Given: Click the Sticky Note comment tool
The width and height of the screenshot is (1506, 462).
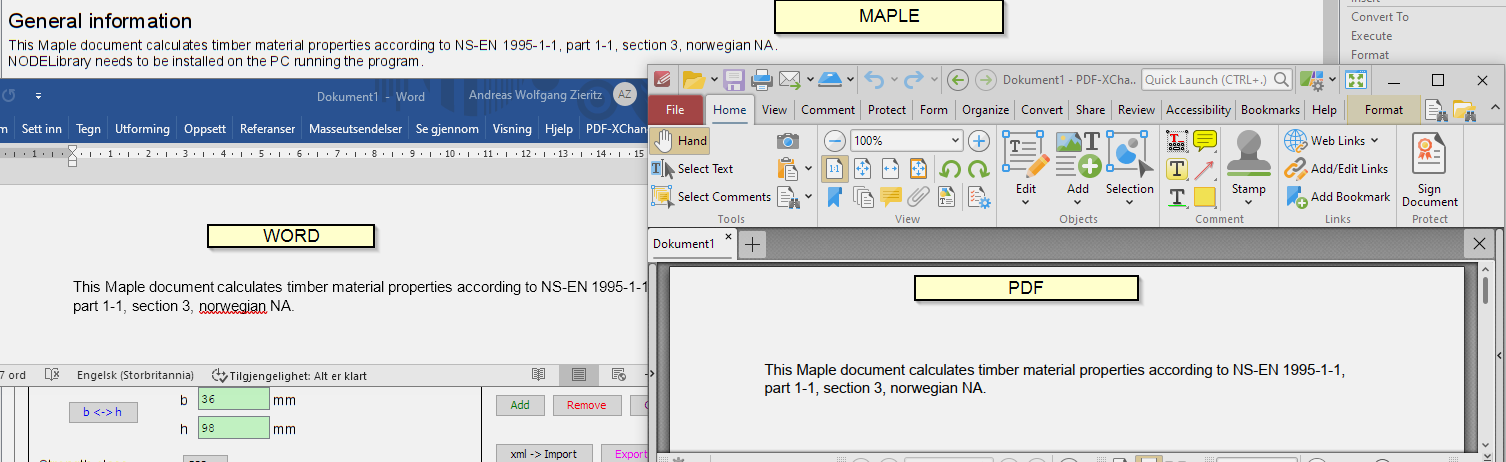Looking at the screenshot, I should pyautogui.click(x=1205, y=141).
